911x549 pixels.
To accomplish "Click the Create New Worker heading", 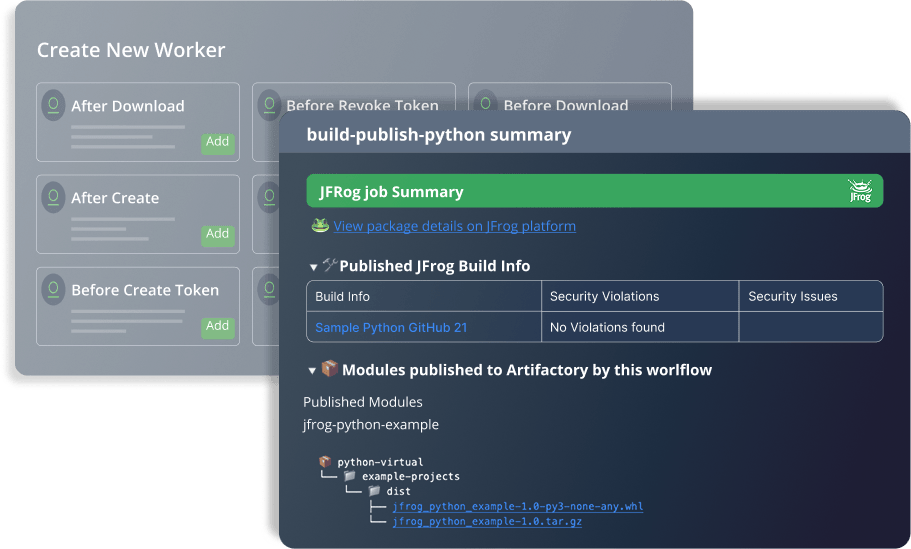I will (x=131, y=50).
